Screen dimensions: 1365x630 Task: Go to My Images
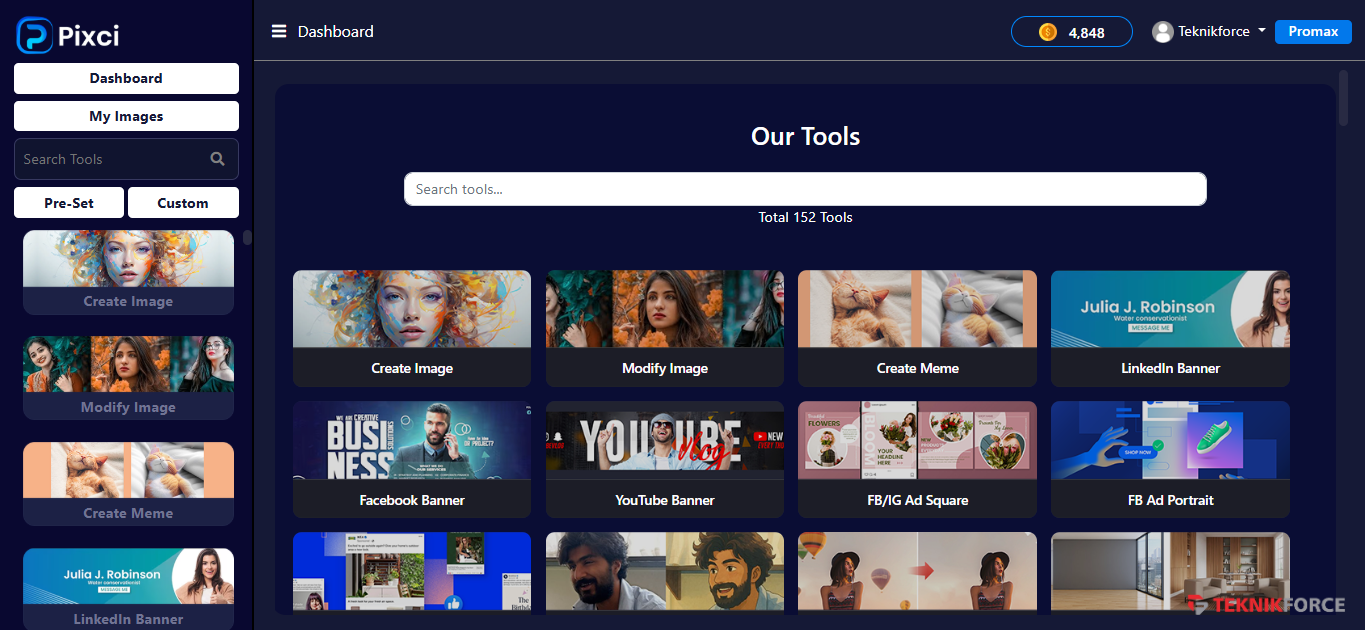coord(126,116)
